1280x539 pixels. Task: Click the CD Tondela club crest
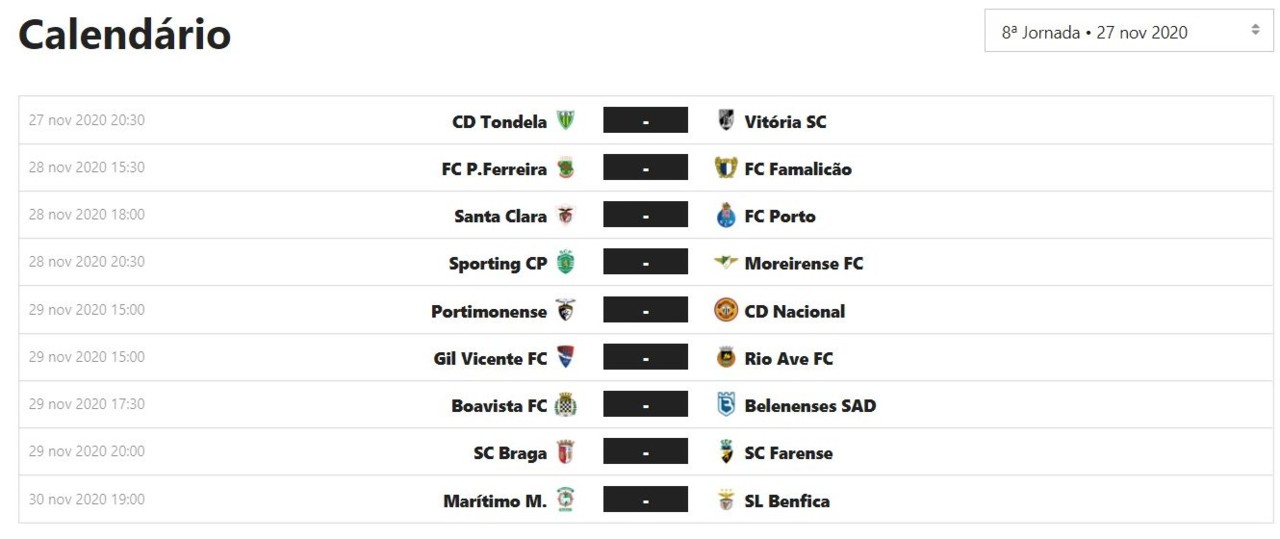tap(566, 121)
